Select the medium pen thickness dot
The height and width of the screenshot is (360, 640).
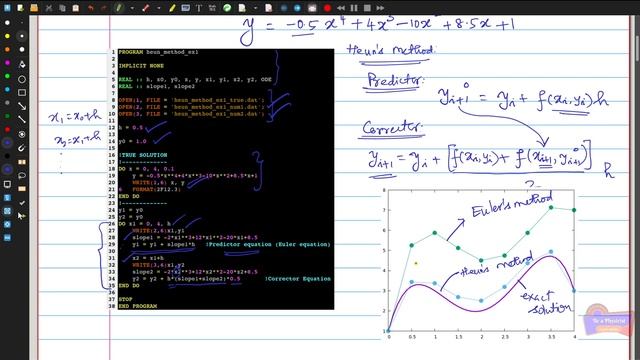point(22,36)
